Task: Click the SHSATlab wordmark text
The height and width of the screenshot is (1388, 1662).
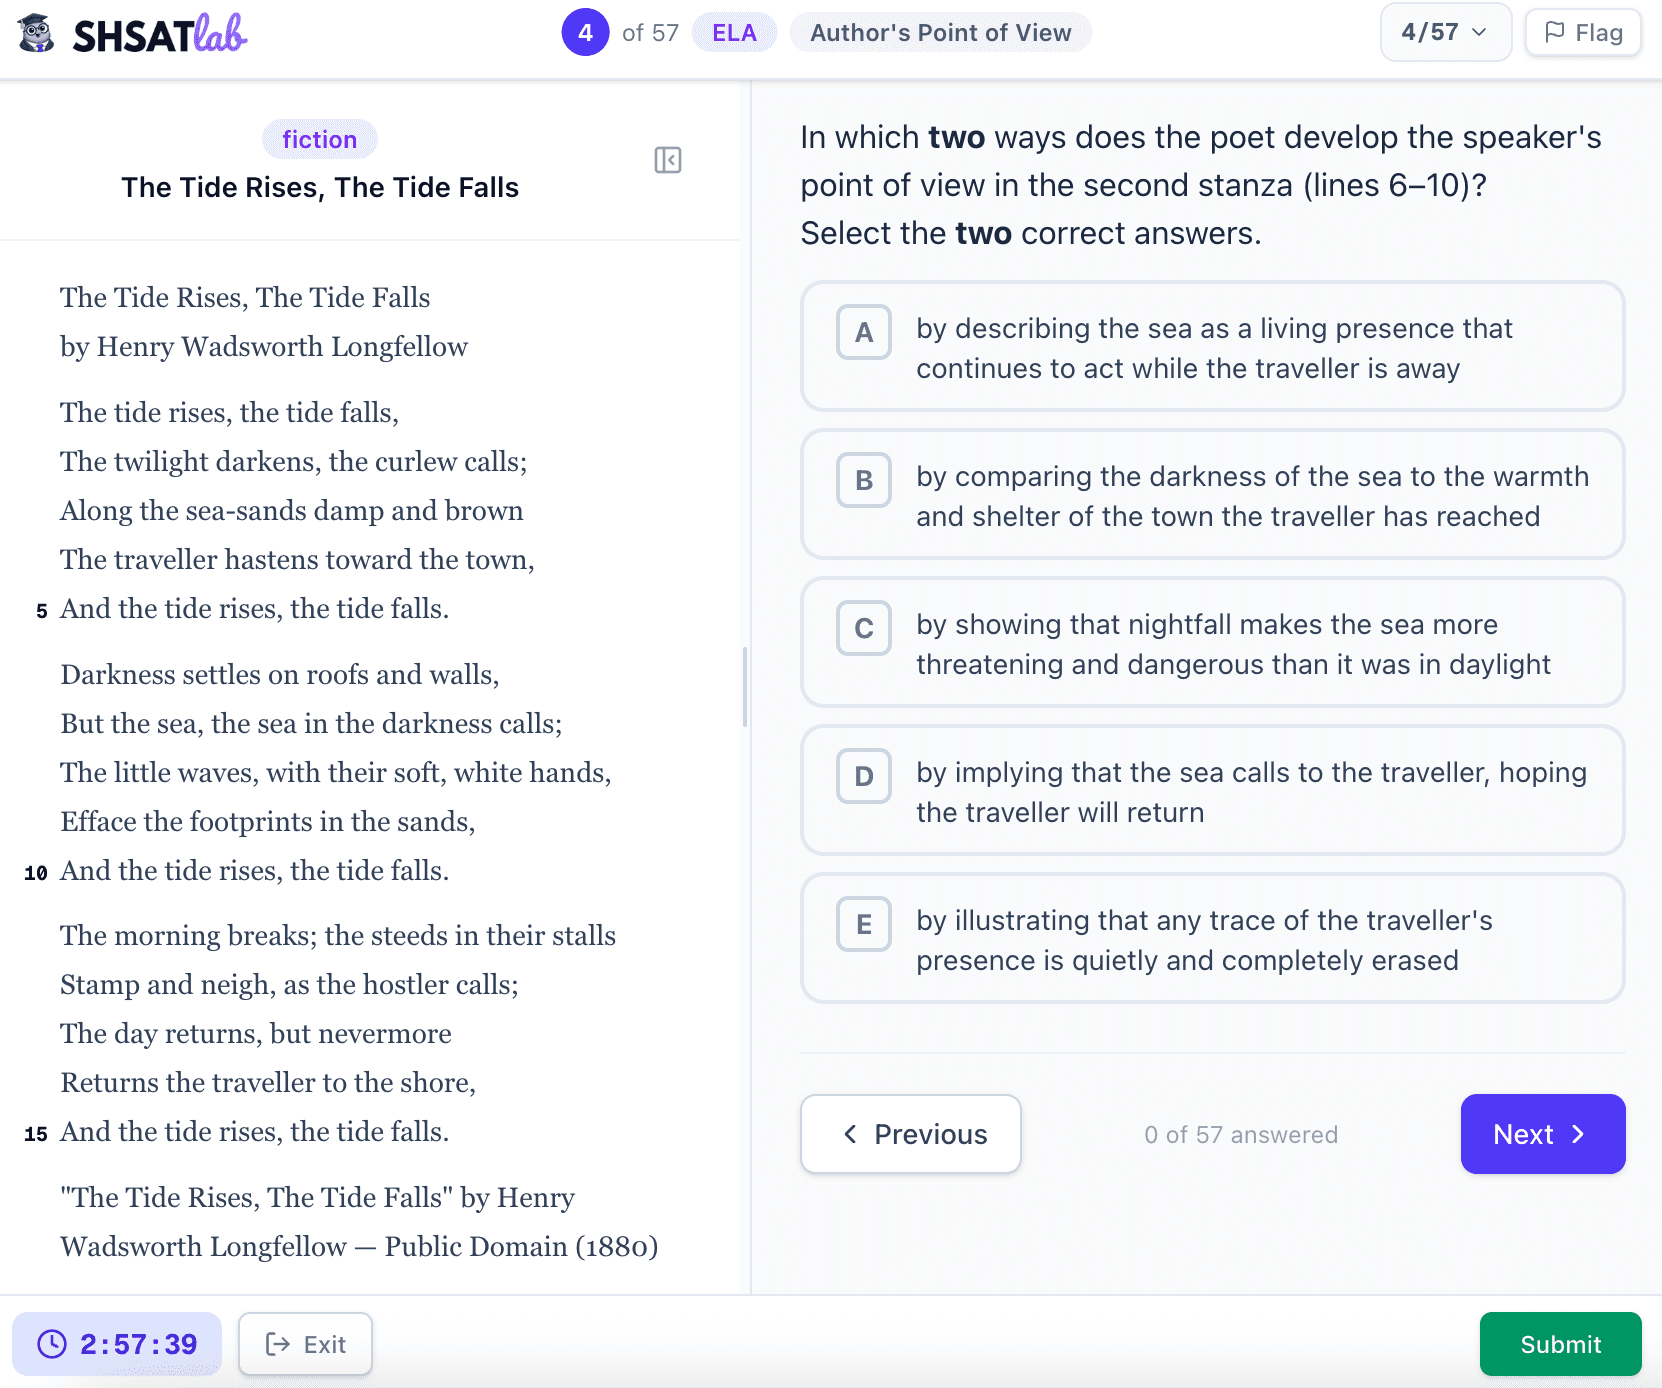Action: 160,34
